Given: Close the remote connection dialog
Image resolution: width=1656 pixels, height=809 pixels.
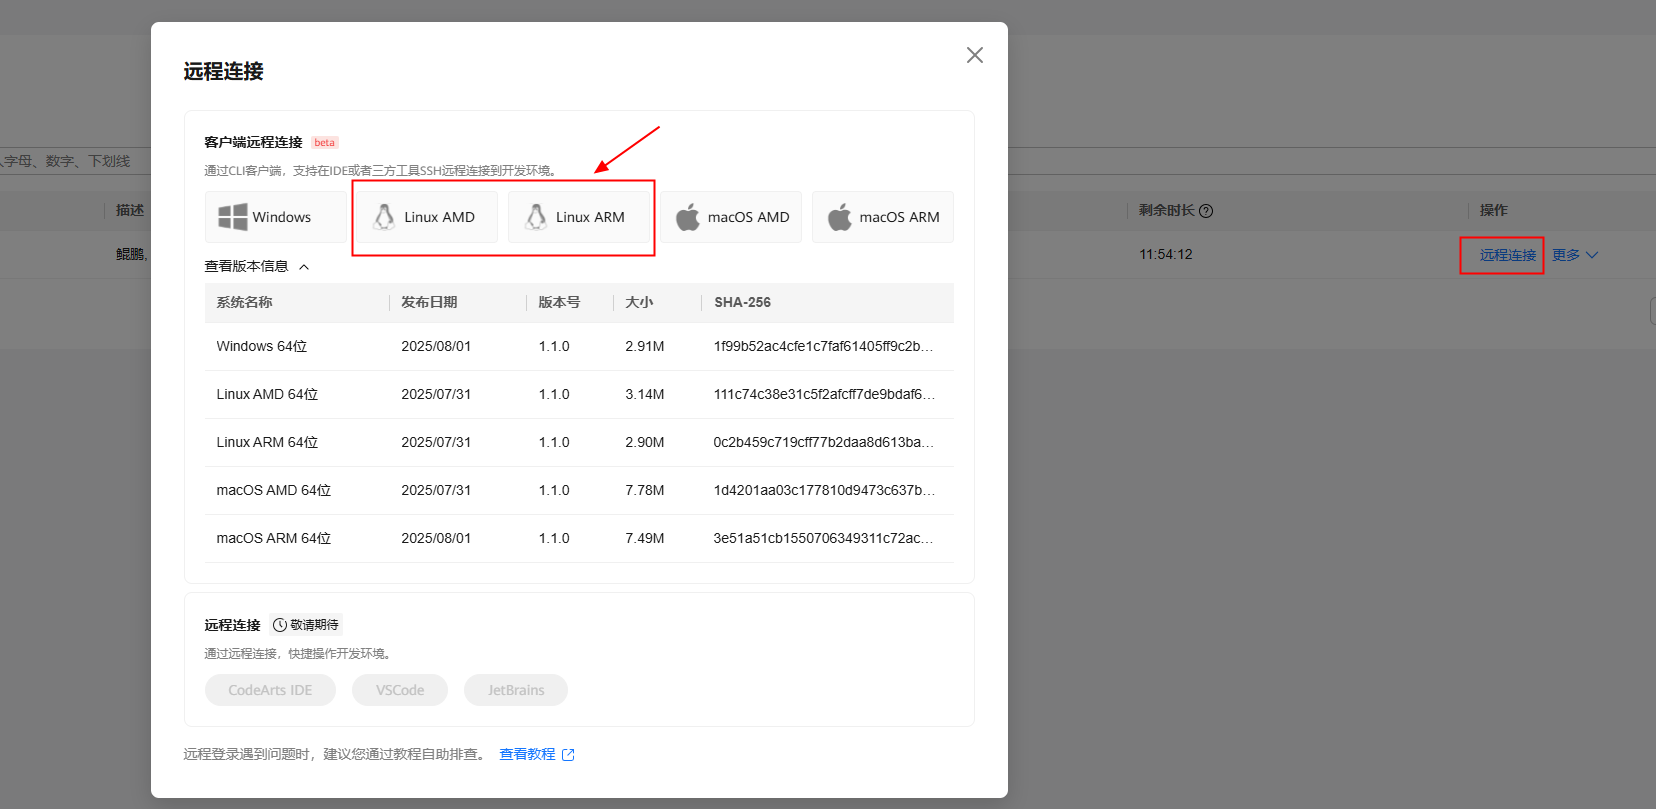Looking at the screenshot, I should click(x=974, y=55).
